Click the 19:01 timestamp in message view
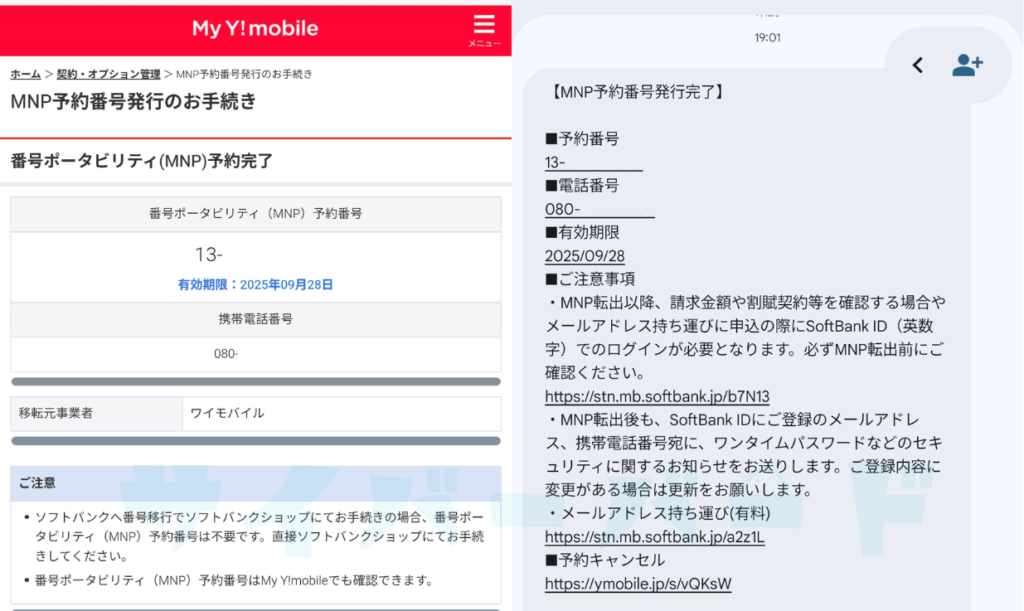The width and height of the screenshot is (1024, 611). (x=767, y=38)
